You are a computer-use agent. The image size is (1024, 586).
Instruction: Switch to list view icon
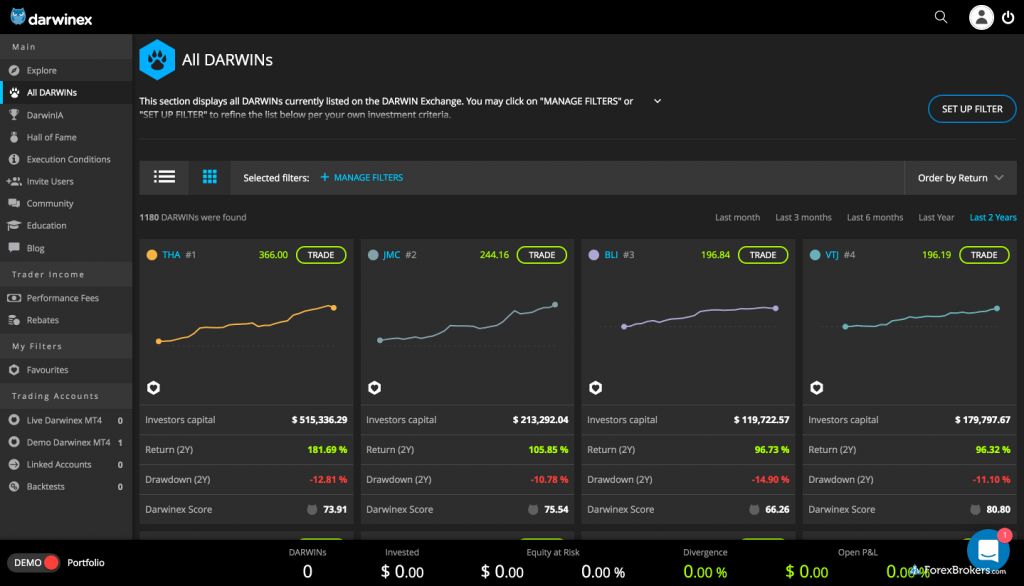(164, 177)
